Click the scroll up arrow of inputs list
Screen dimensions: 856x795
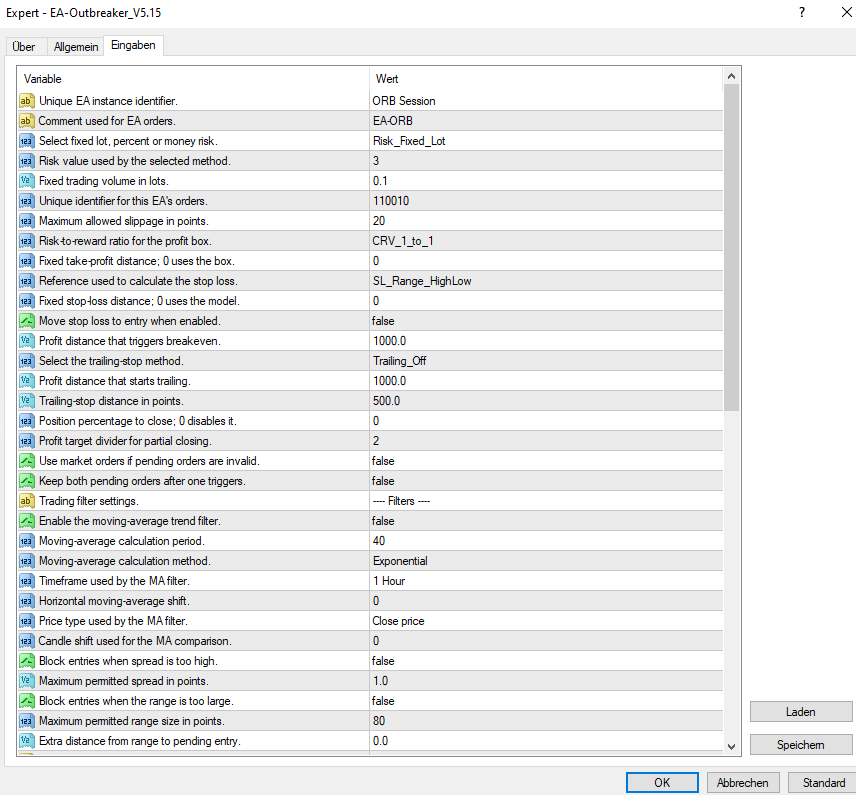coord(732,76)
